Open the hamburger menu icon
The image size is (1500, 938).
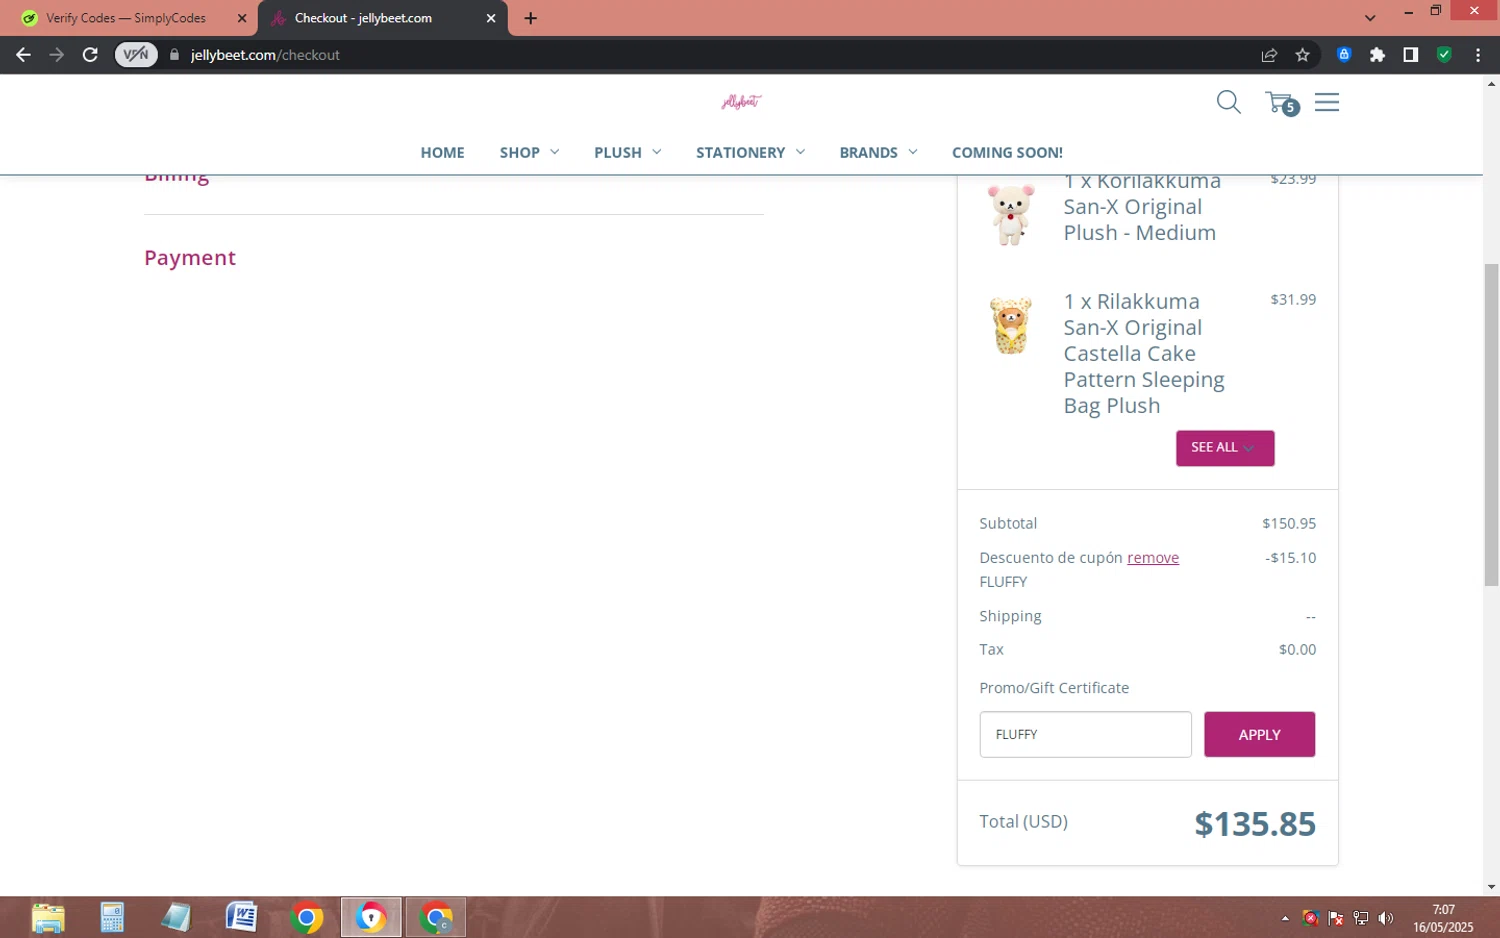[x=1327, y=102]
